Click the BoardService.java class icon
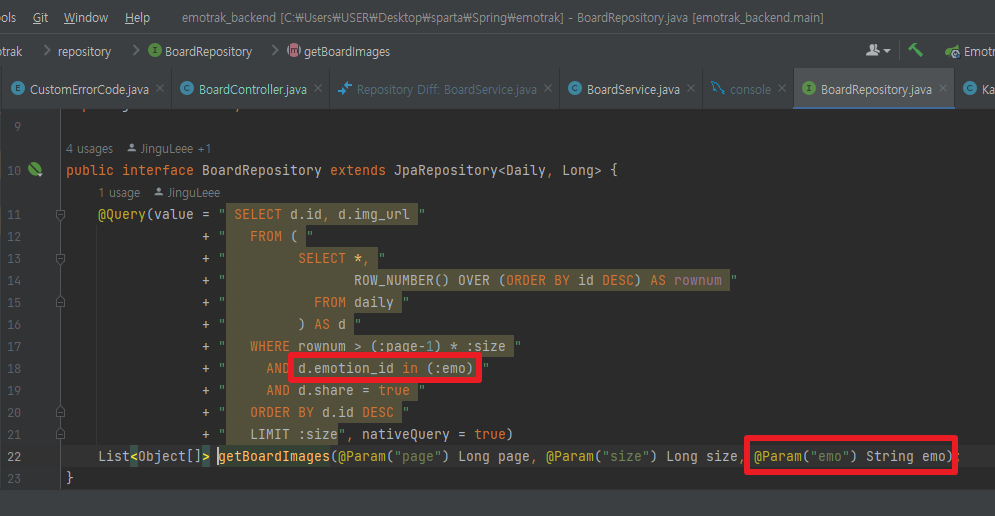This screenshot has width=995, height=516. [574, 88]
